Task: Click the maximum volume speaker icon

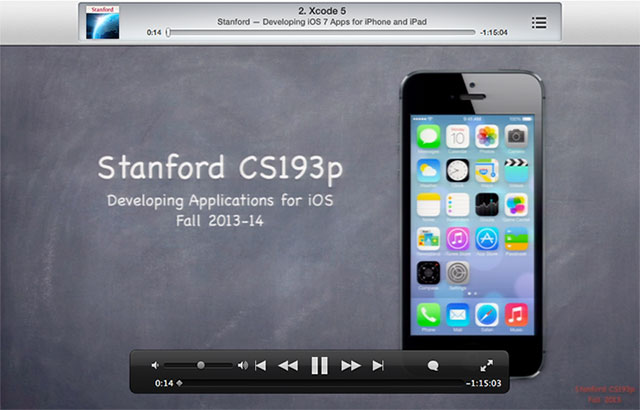Action: [243, 366]
